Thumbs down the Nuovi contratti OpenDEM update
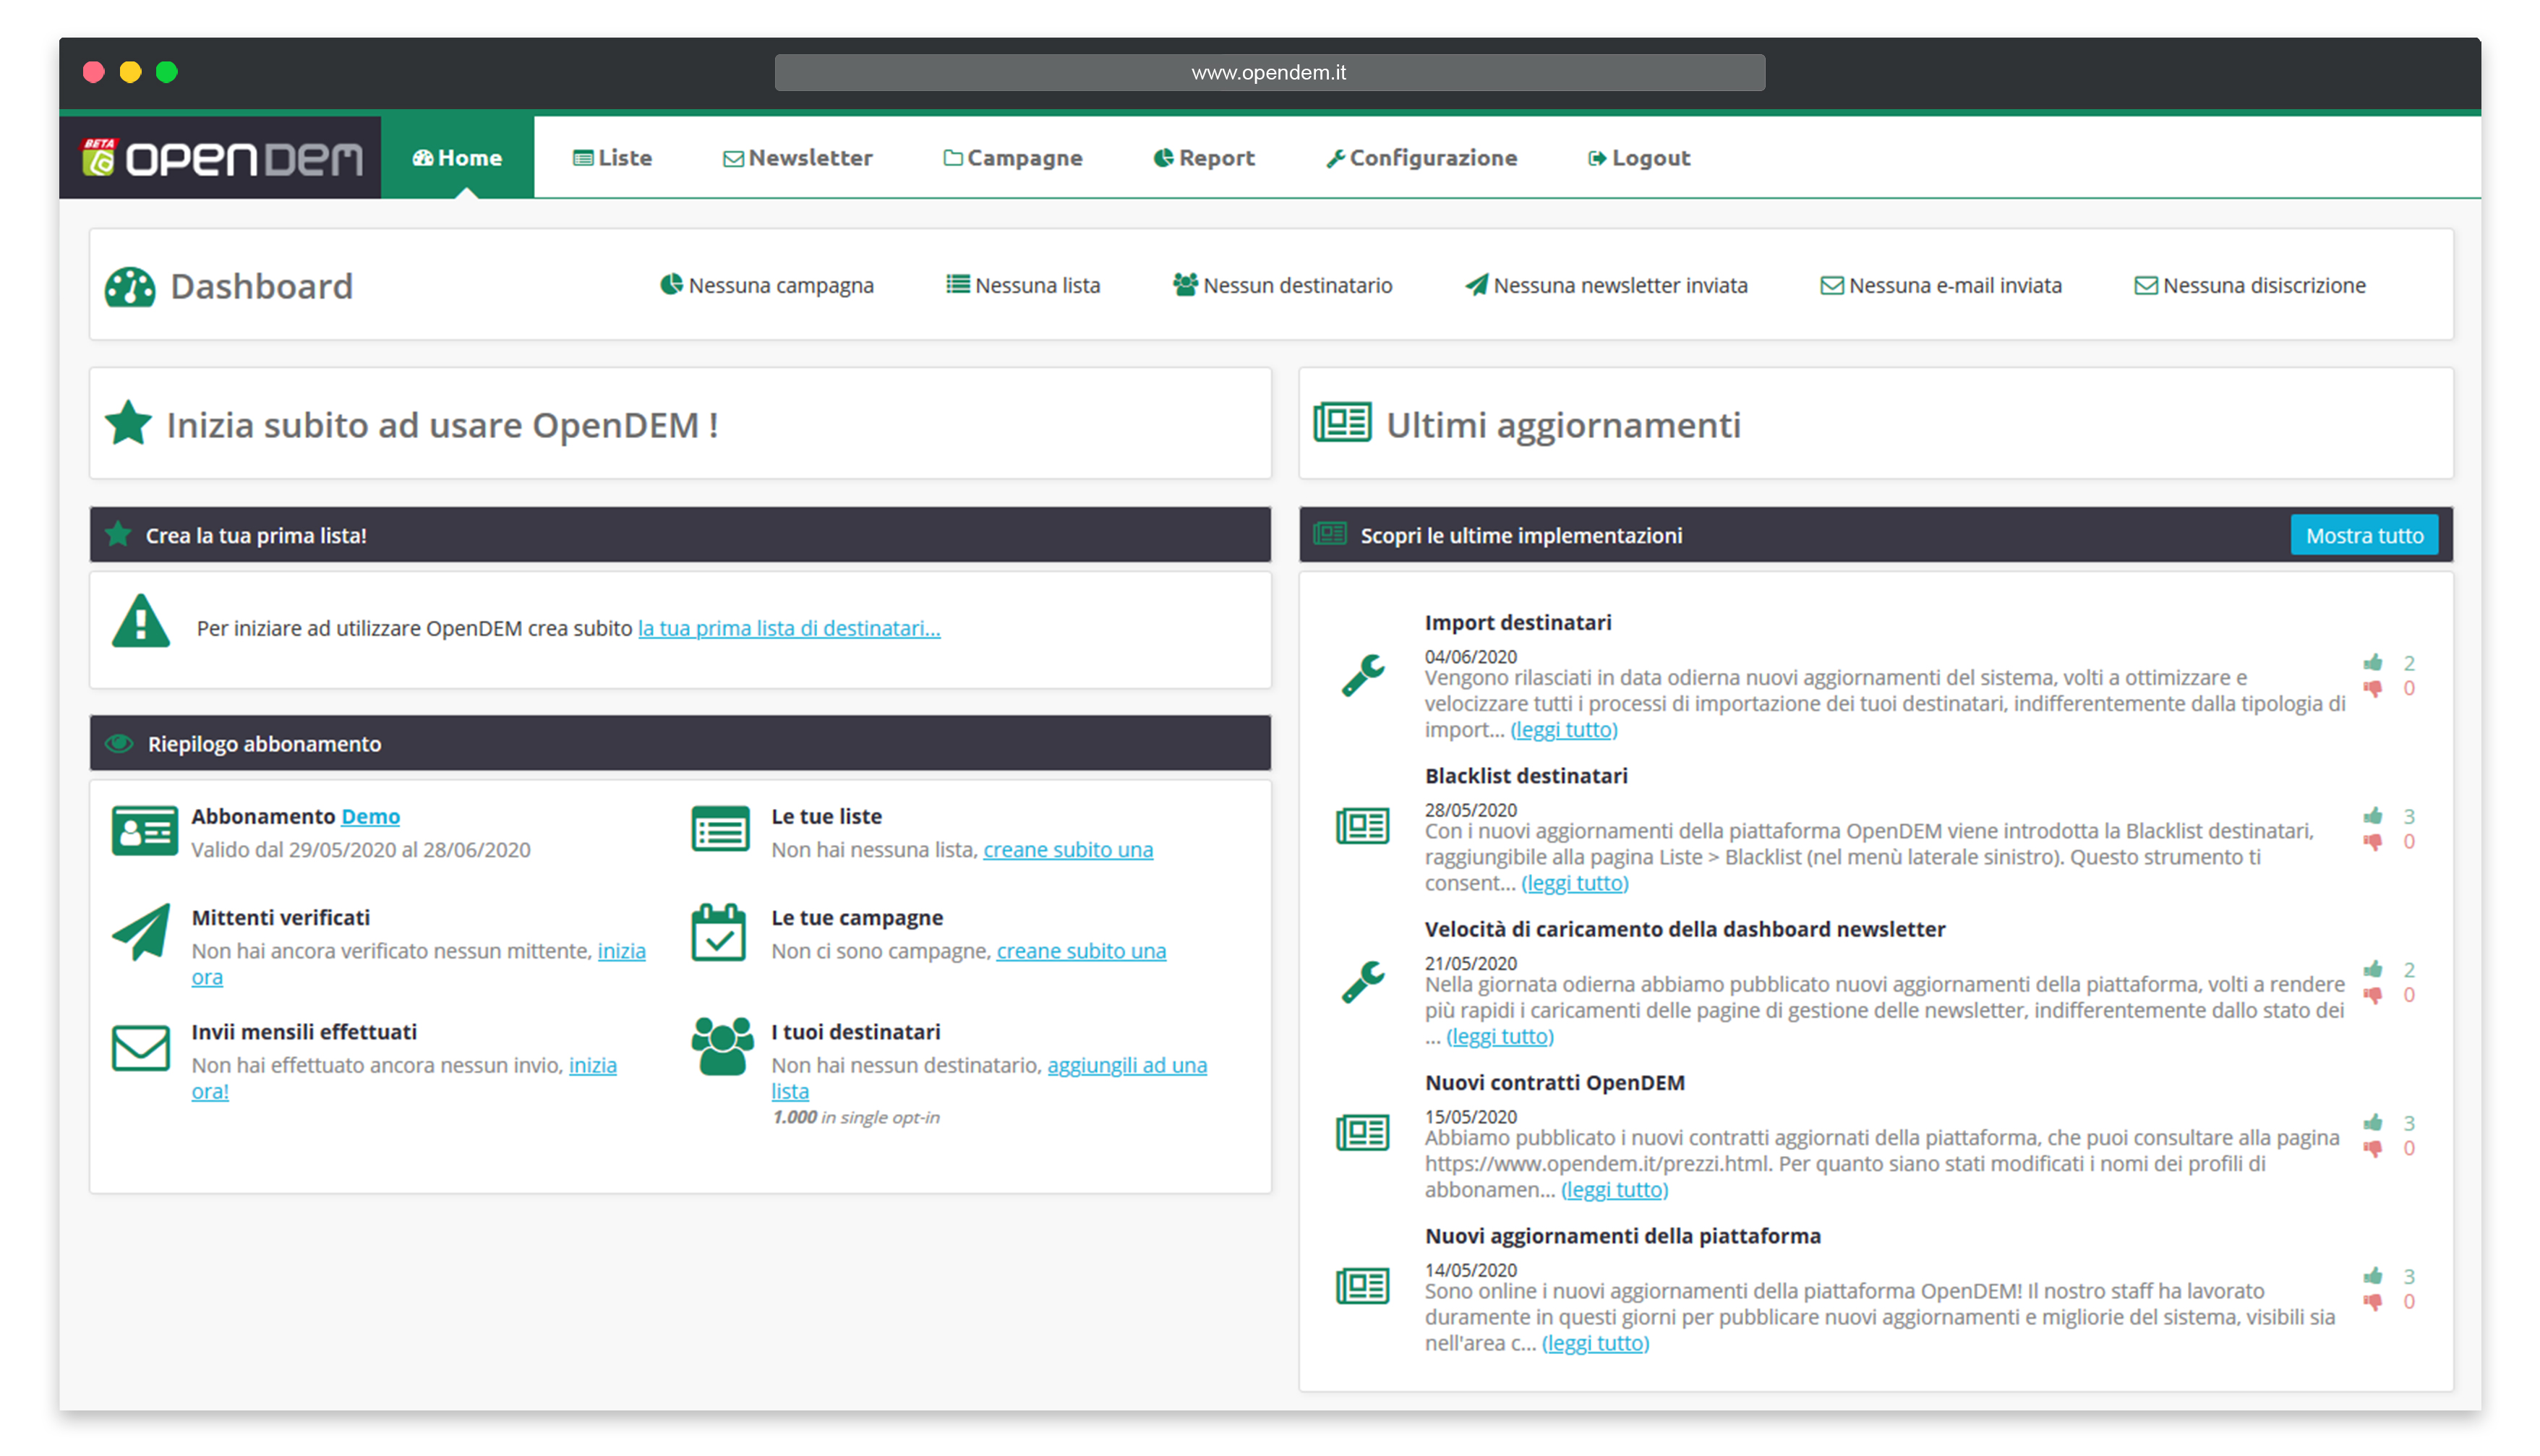 pyautogui.click(x=2373, y=1148)
